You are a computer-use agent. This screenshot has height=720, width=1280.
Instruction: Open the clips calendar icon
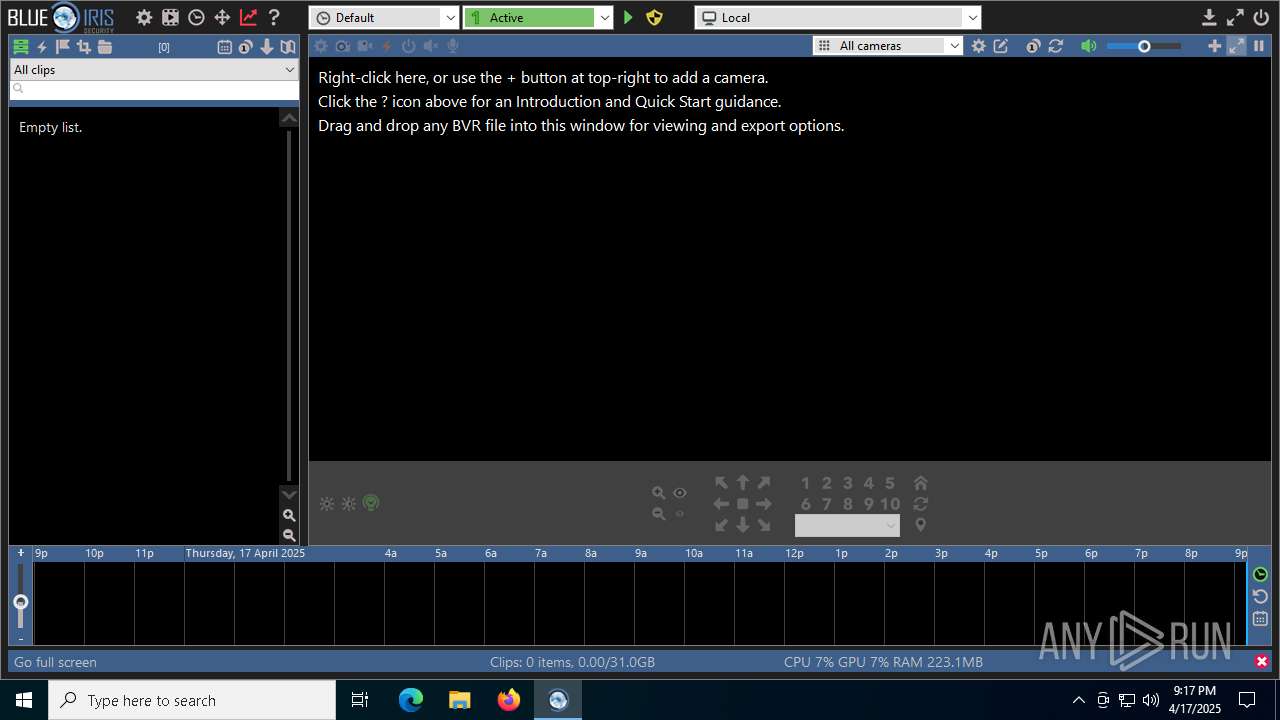[225, 47]
